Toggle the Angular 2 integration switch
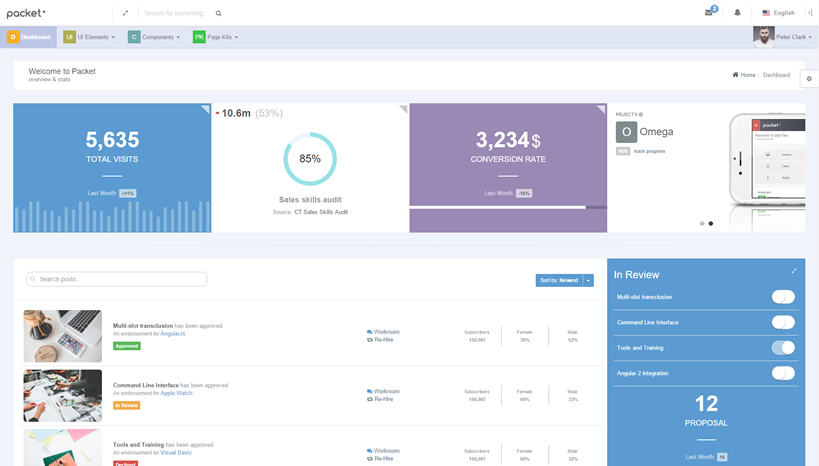The height and width of the screenshot is (466, 819). 783,373
